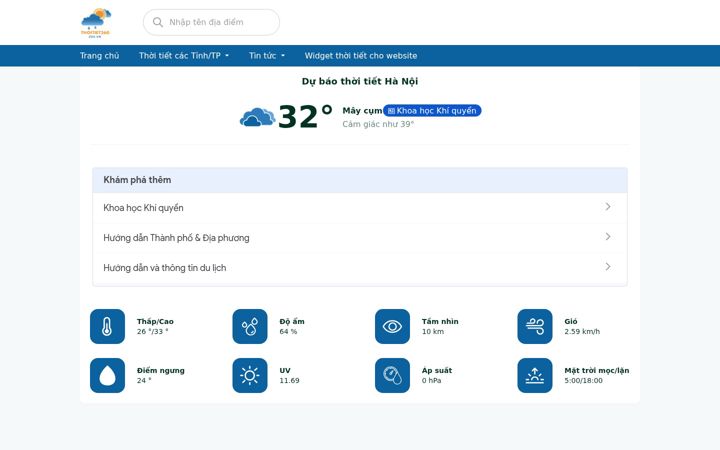The height and width of the screenshot is (450, 720).
Task: Click the dew point drop icon
Action: pyautogui.click(x=107, y=376)
